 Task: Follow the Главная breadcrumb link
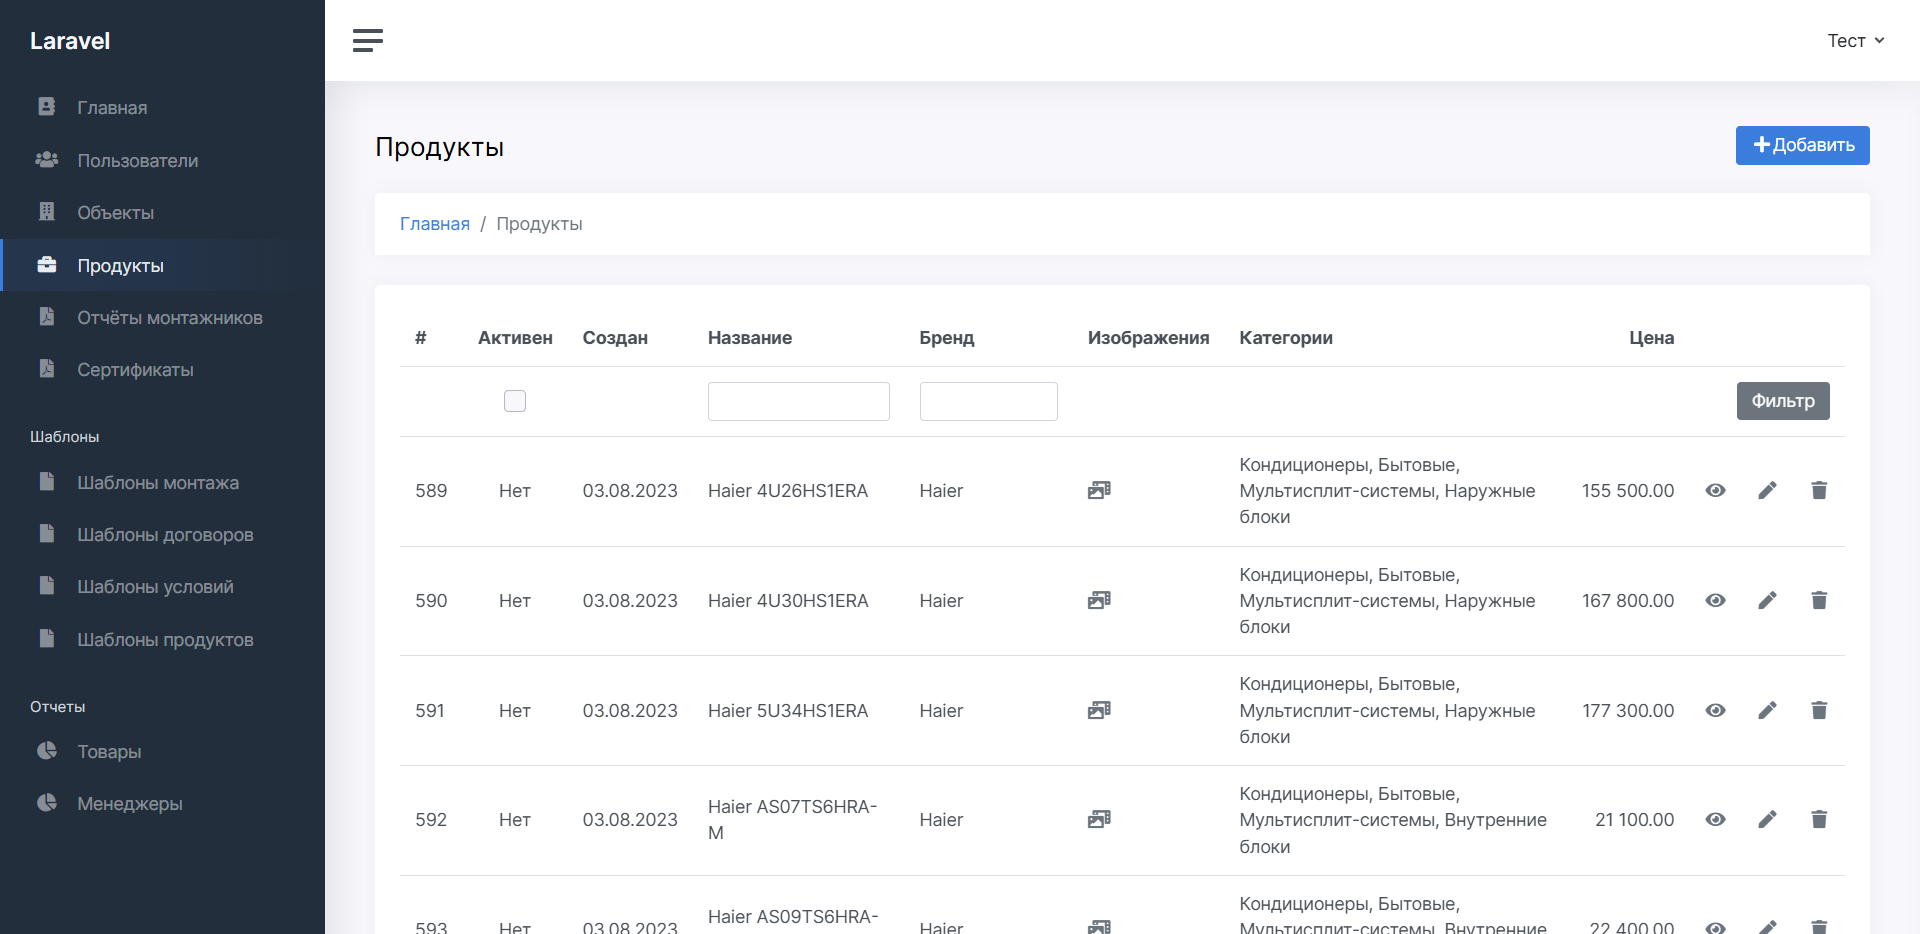[x=434, y=224]
